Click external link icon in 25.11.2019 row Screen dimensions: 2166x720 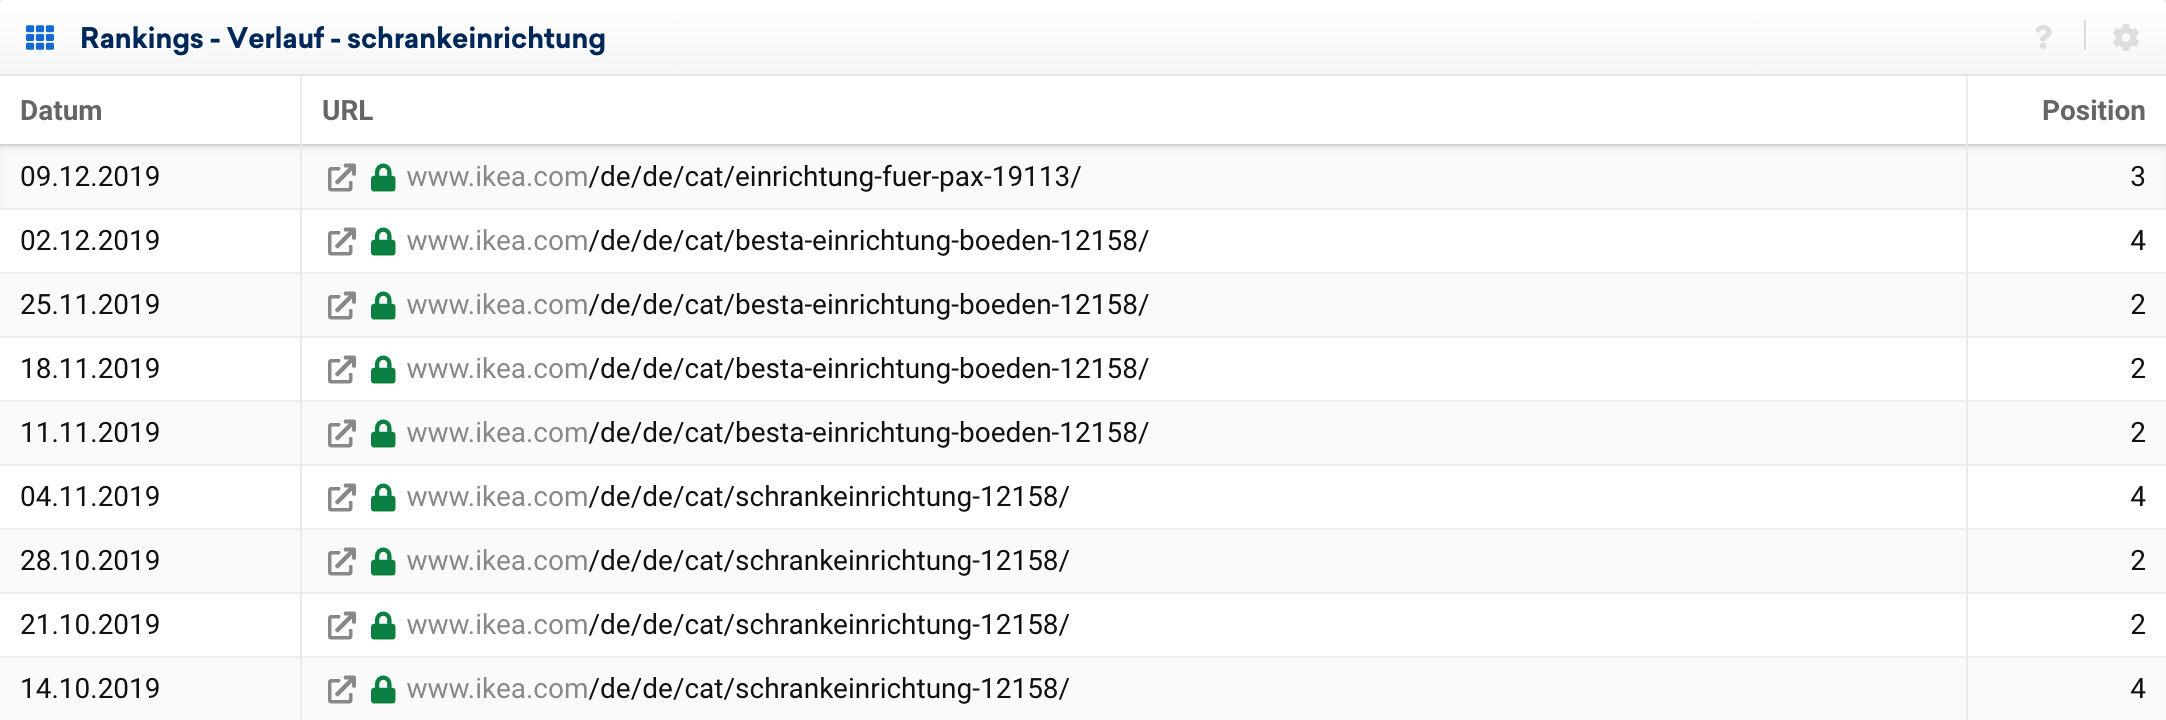click(341, 306)
